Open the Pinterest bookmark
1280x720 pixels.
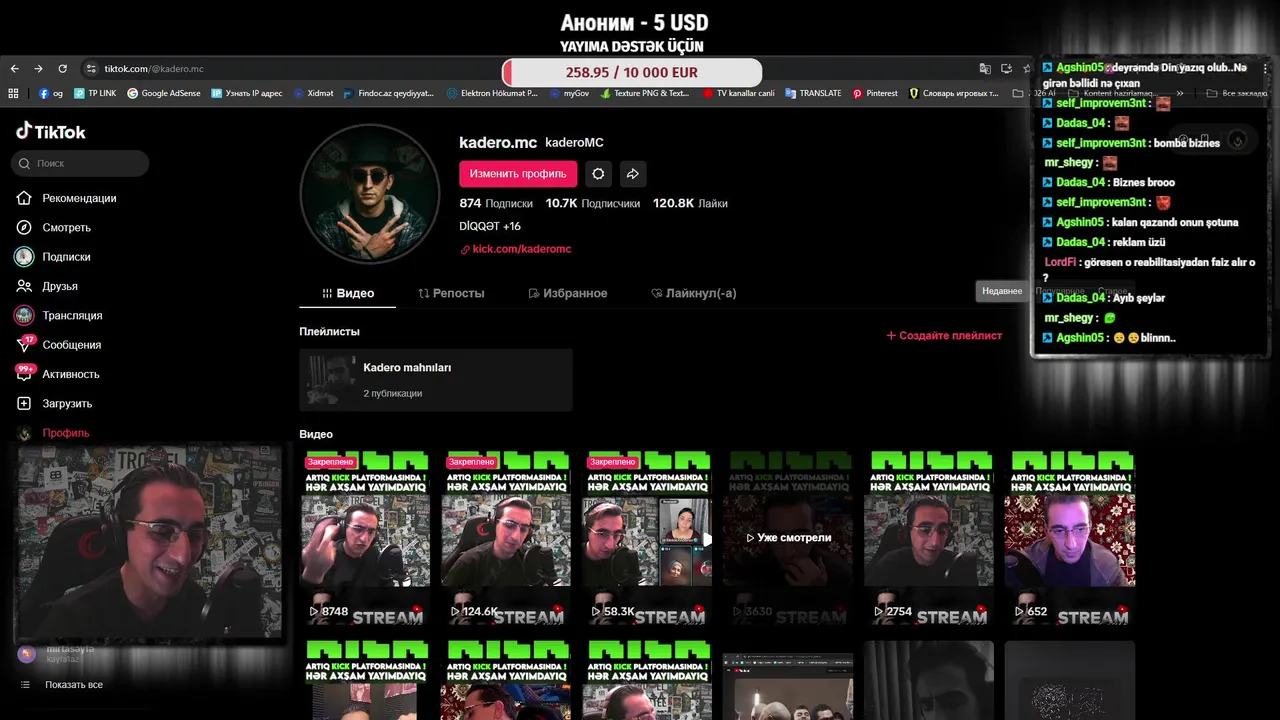coord(876,93)
